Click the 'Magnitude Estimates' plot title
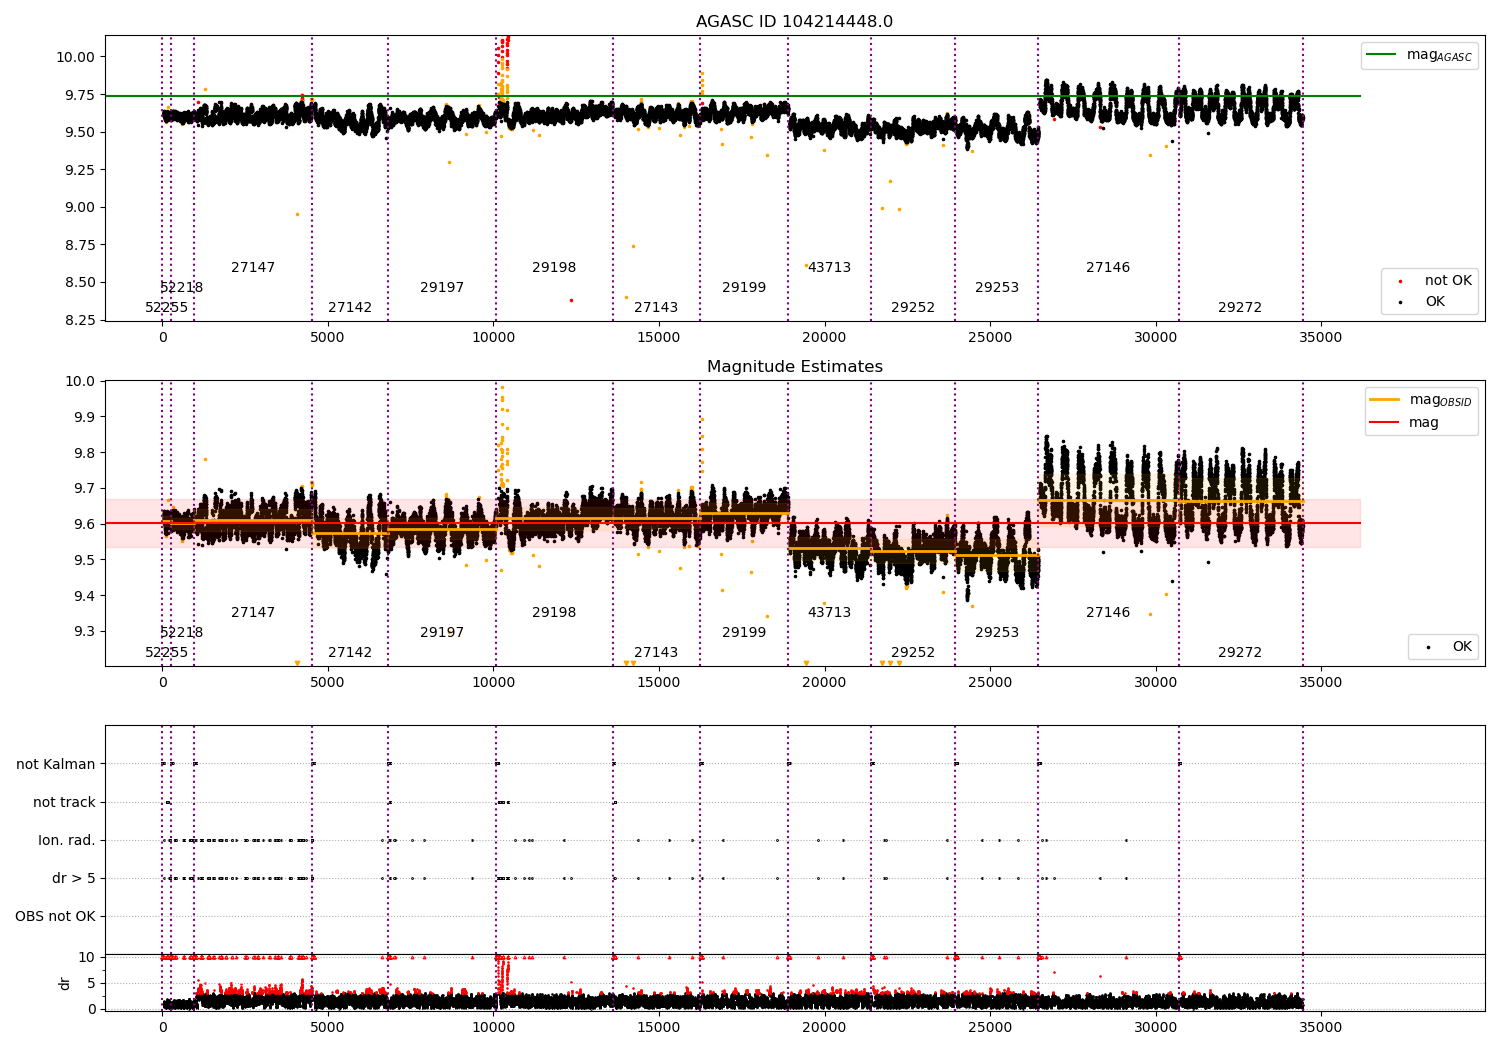This screenshot has width=1500, height=1050. [x=795, y=367]
